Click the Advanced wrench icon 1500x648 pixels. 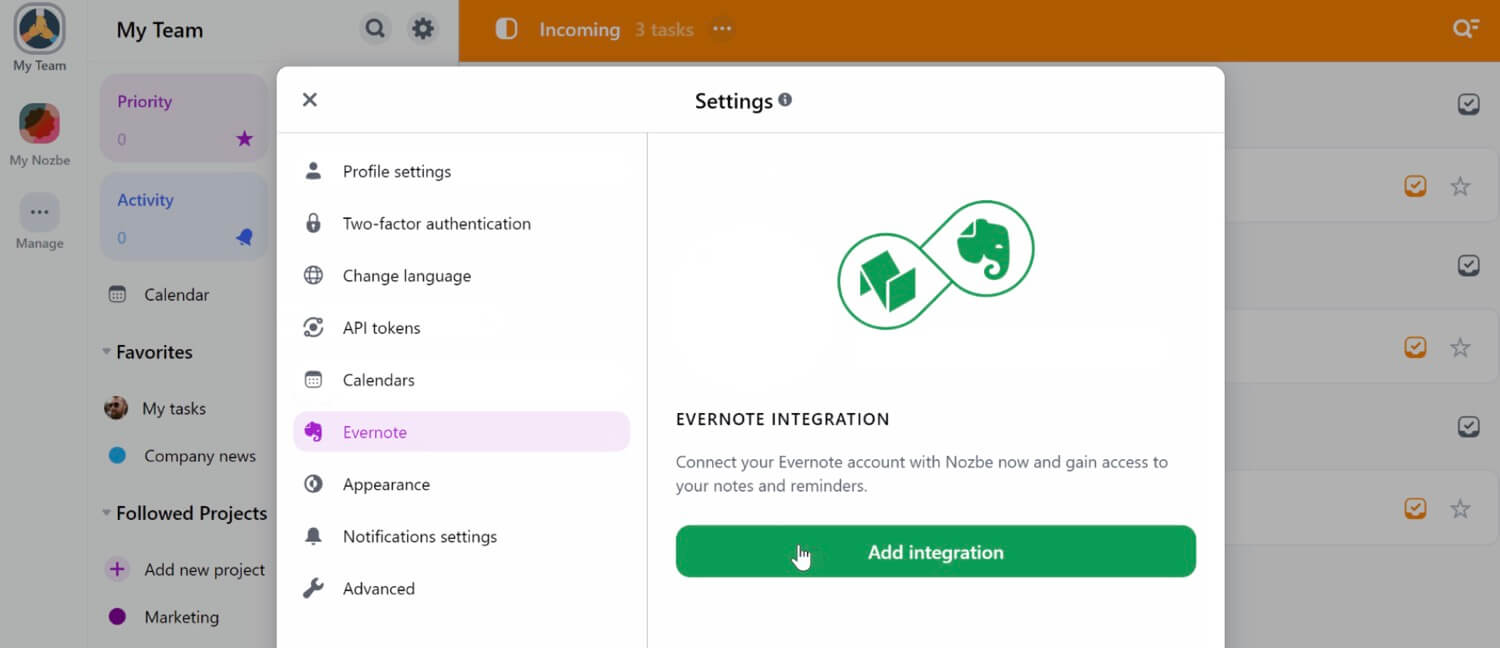pos(313,588)
